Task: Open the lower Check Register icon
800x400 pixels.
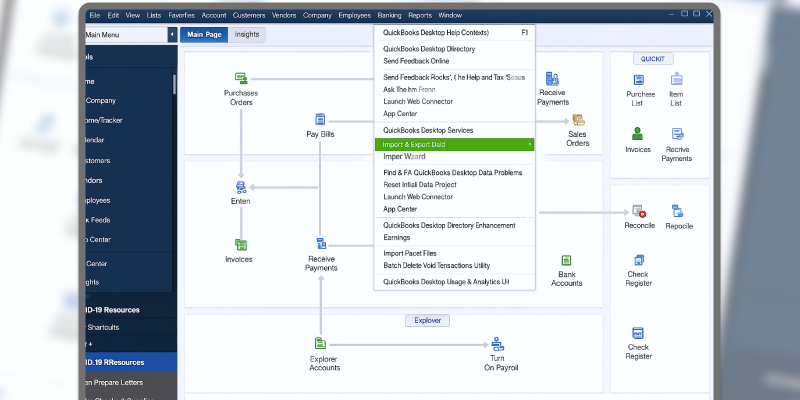Action: (x=638, y=333)
